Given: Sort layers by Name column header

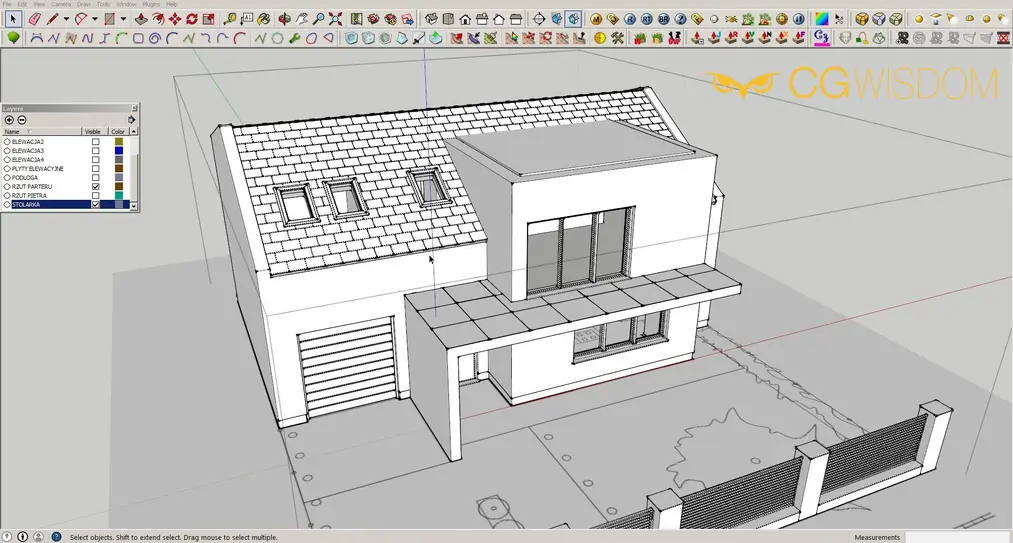Looking at the screenshot, I should click(x=42, y=132).
